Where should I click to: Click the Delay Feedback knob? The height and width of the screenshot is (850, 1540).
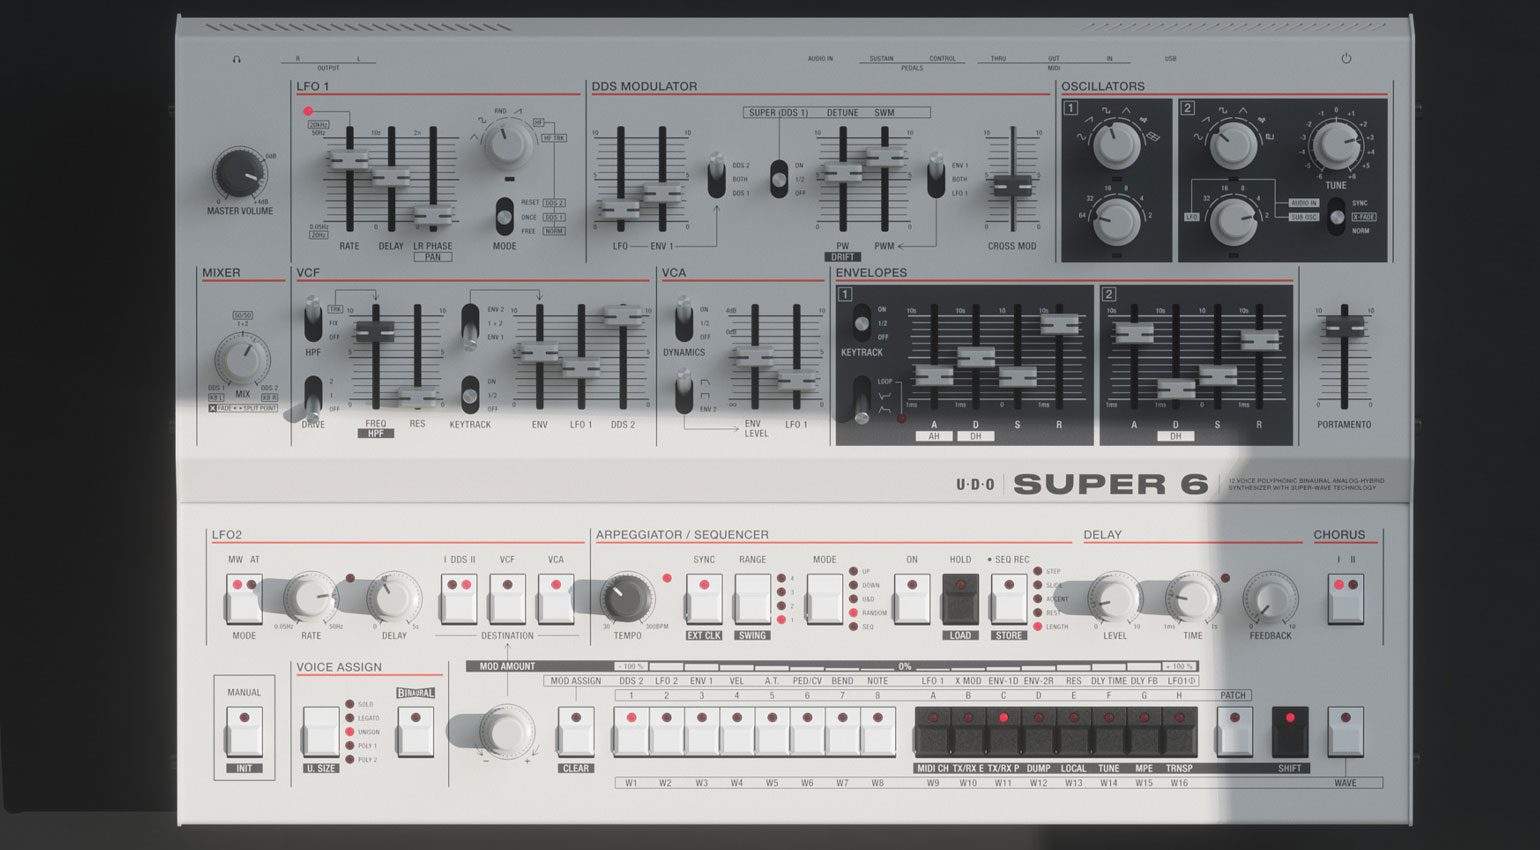1270,600
